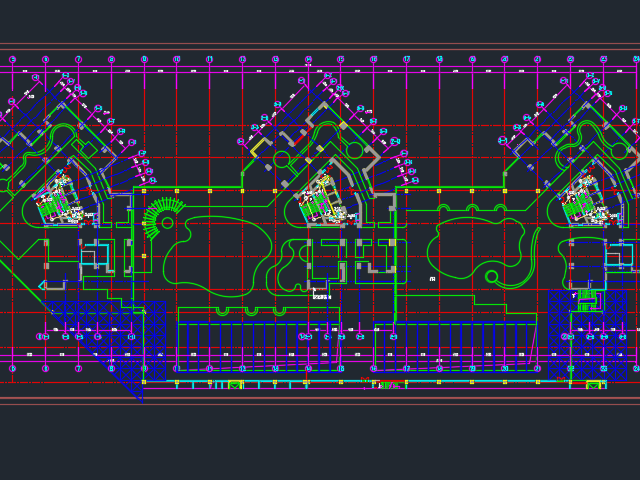Screen dimensions: 640x480
Task: Pick the double-ring circle in the right pond outline
Action: 492,277
